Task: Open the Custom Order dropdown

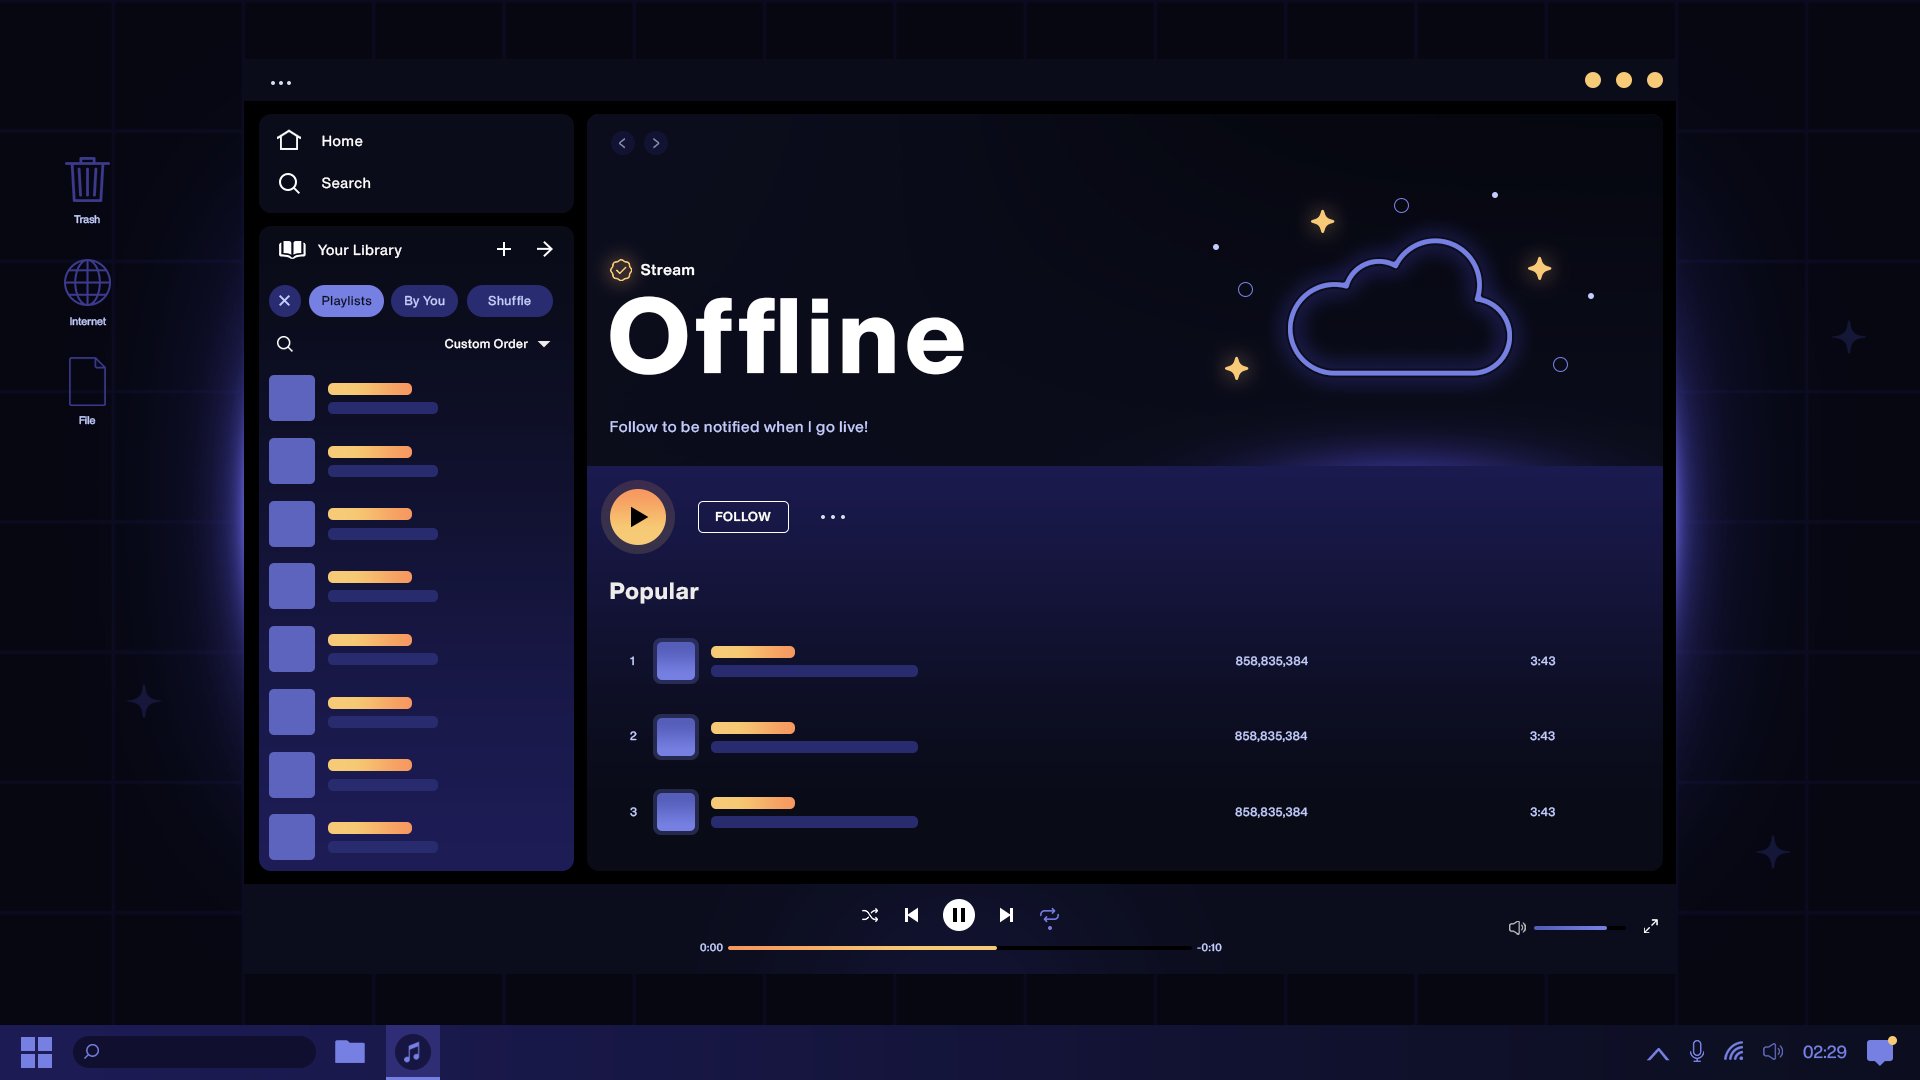Action: [x=497, y=344]
